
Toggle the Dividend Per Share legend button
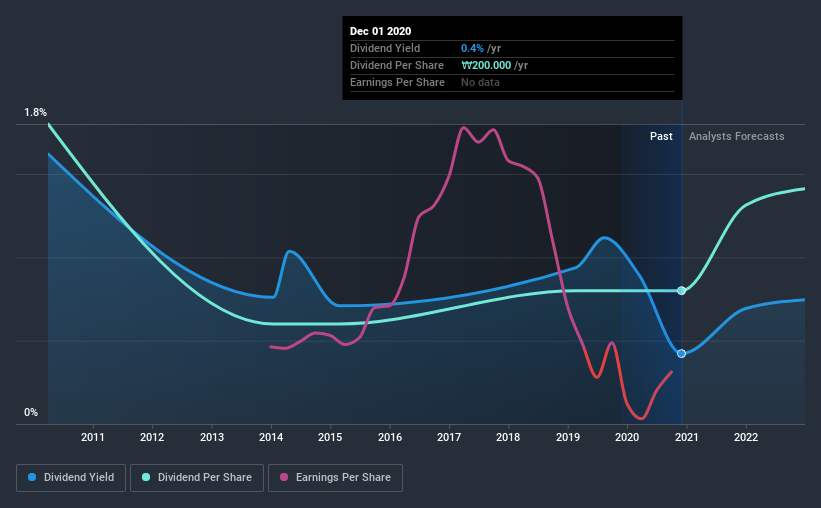pyautogui.click(x=197, y=478)
